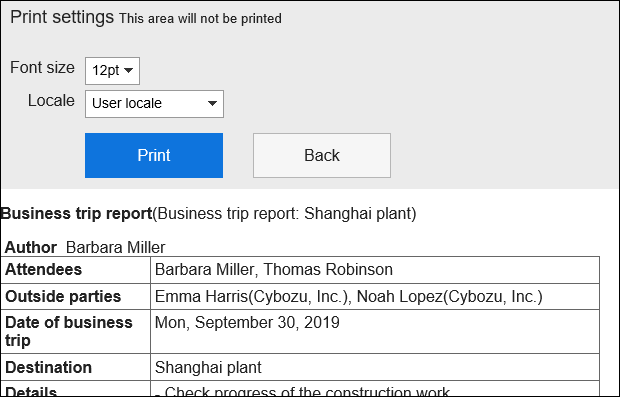Click 'Mon, September 30, 2019' date cell
This screenshot has width=620, height=397.
tap(375, 332)
